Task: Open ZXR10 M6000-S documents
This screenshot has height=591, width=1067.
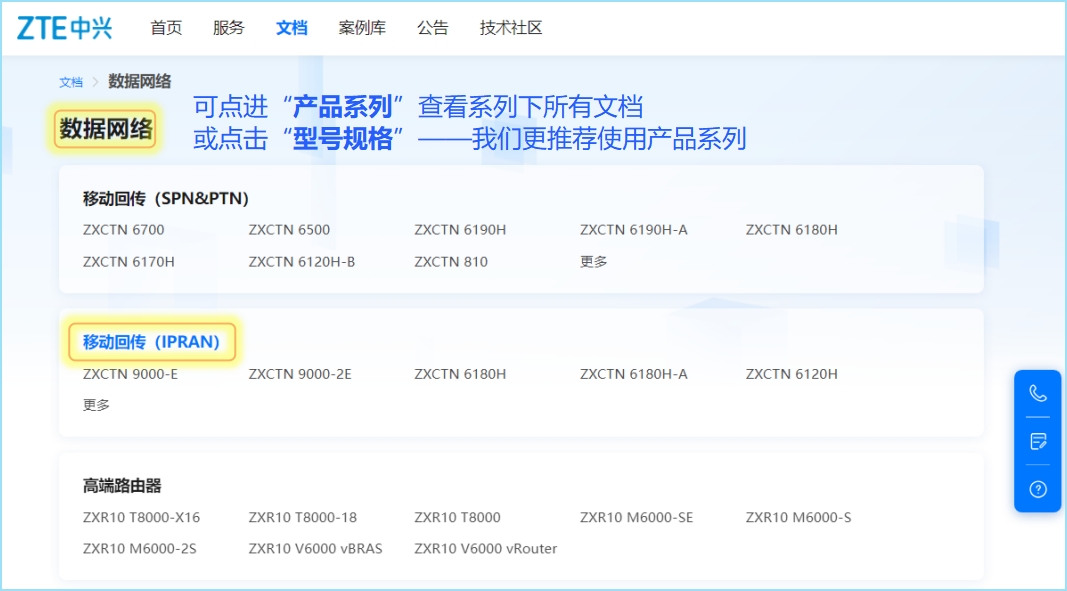Action: pyautogui.click(x=798, y=517)
